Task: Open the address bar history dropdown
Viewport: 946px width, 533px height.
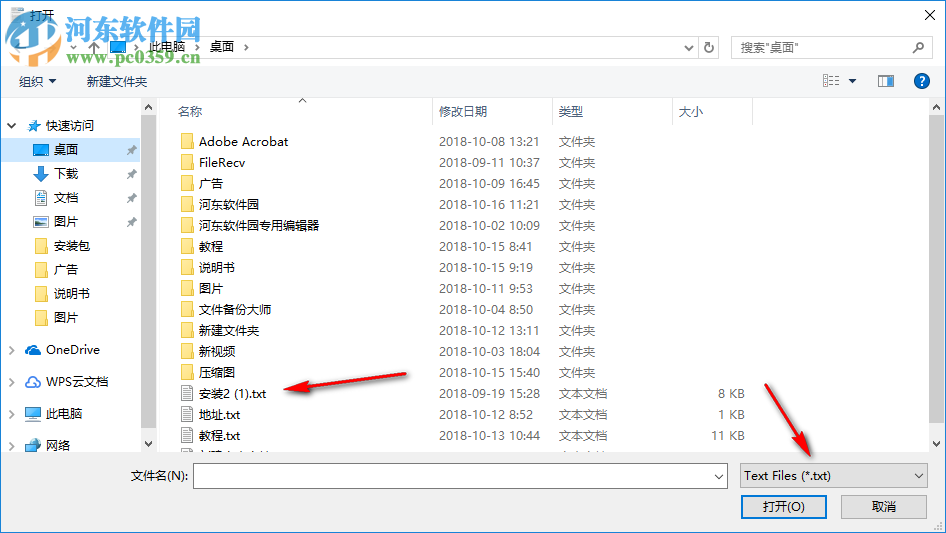Action: click(688, 47)
